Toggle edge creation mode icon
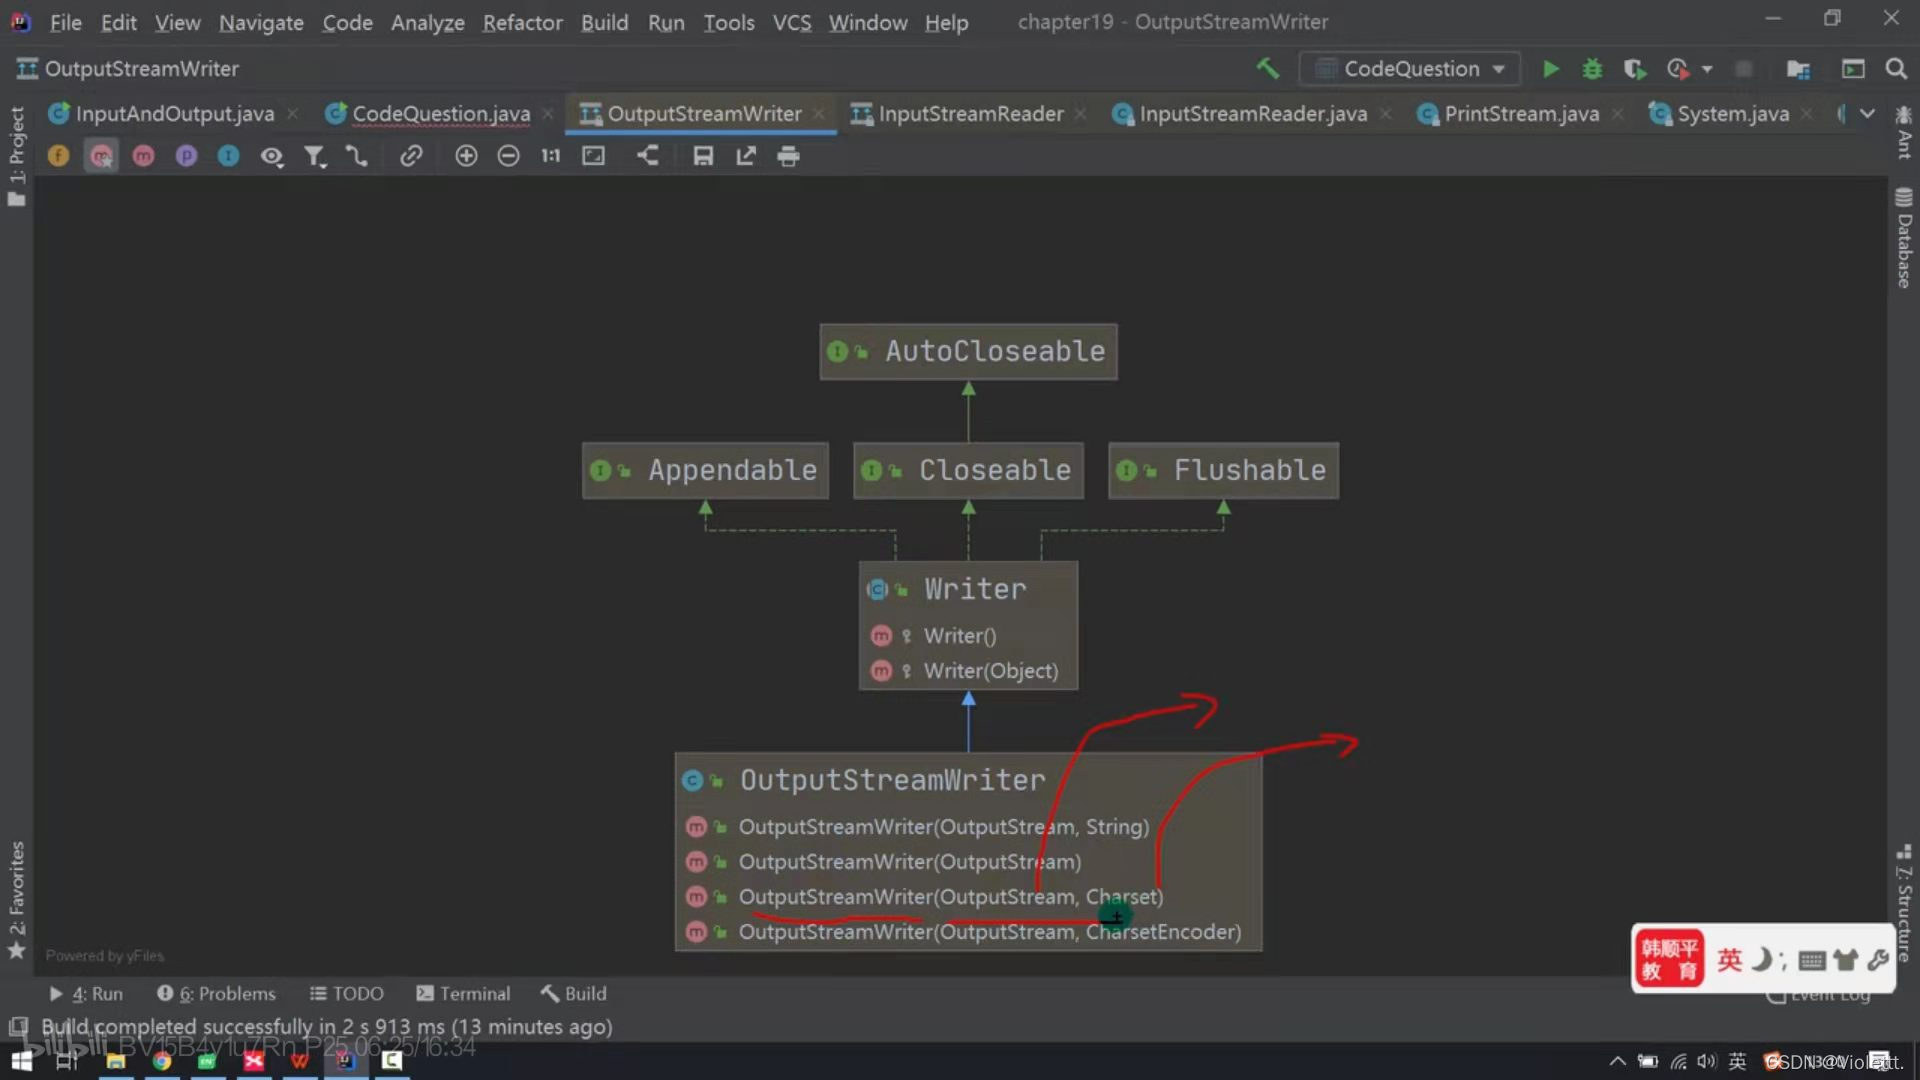The image size is (1920, 1080). pos(357,156)
